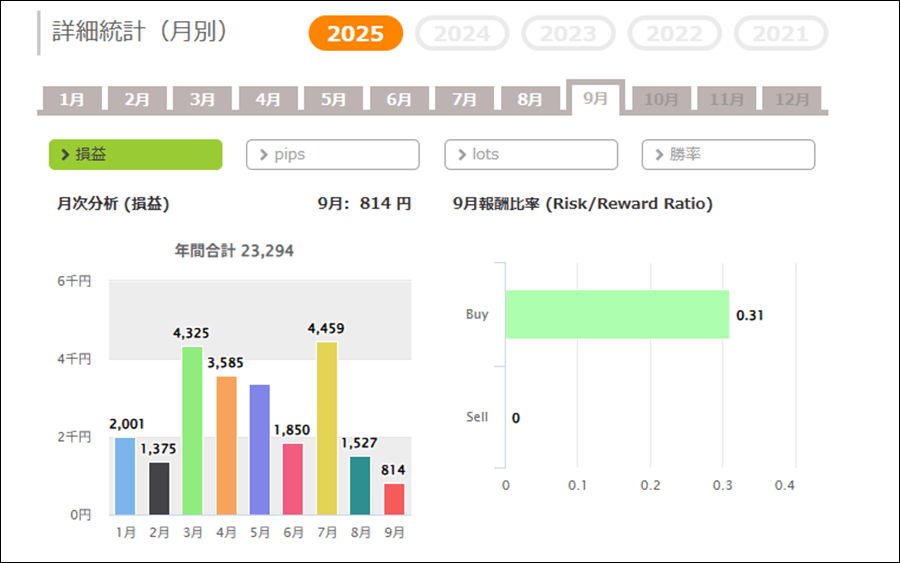900x563 pixels.
Task: Click the disabled 12月 tab
Action: (791, 100)
